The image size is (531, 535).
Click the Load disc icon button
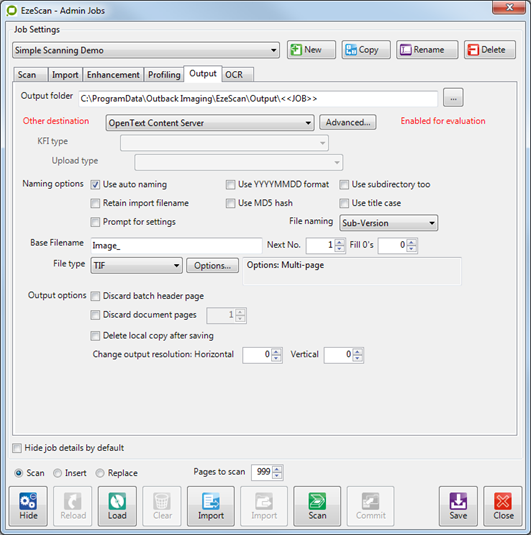[117, 506]
